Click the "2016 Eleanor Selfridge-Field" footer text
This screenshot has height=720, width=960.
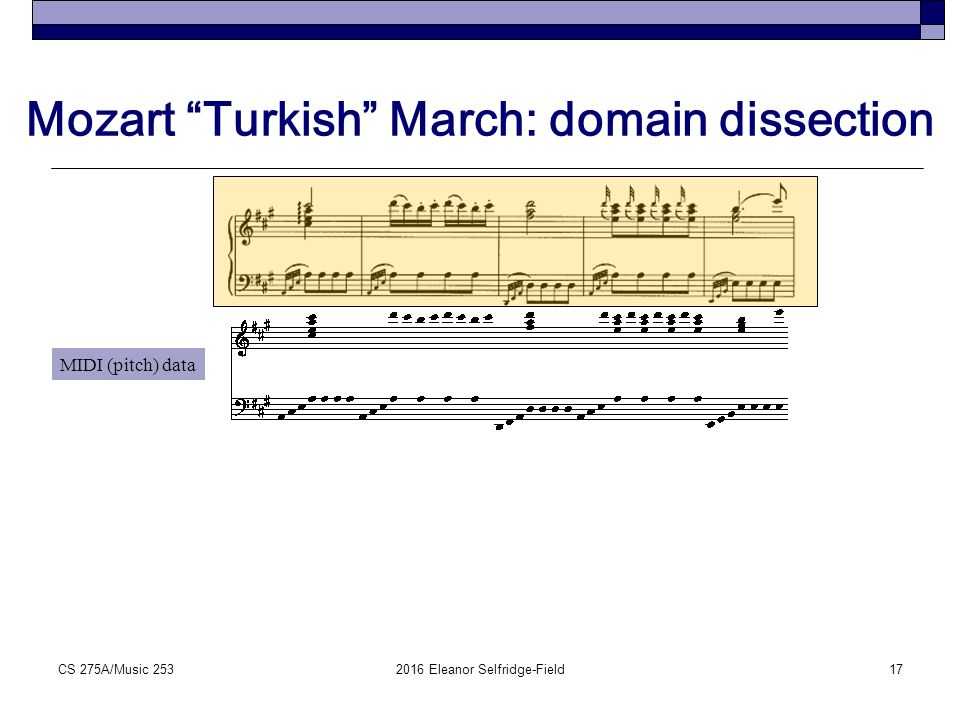(480, 669)
